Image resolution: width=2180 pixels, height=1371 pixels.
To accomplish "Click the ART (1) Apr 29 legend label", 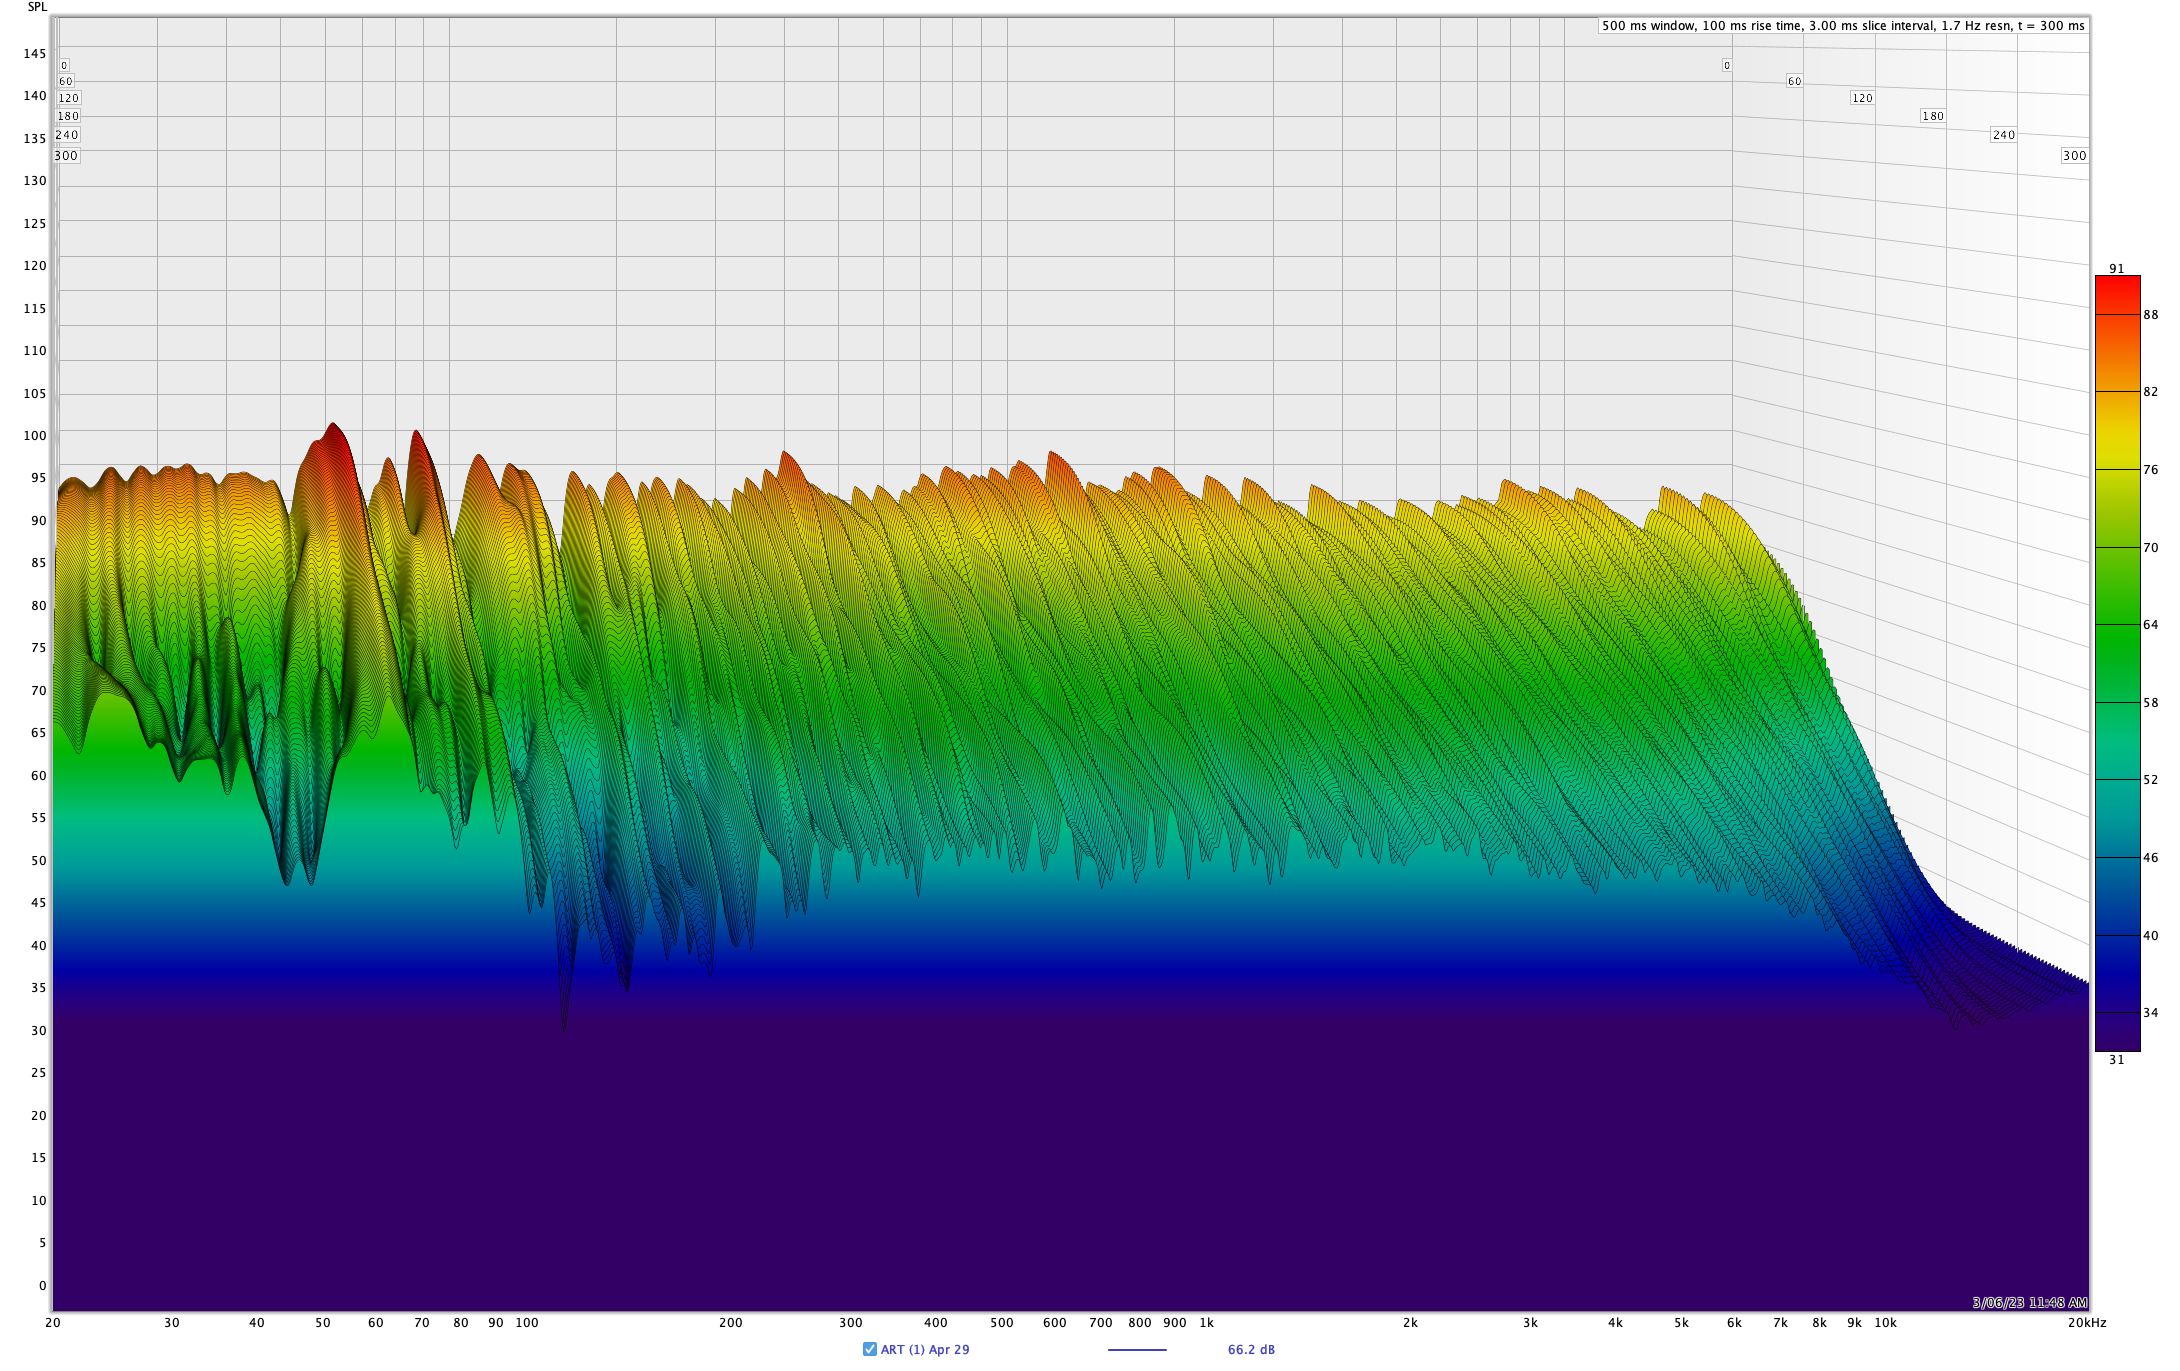I will (925, 1349).
